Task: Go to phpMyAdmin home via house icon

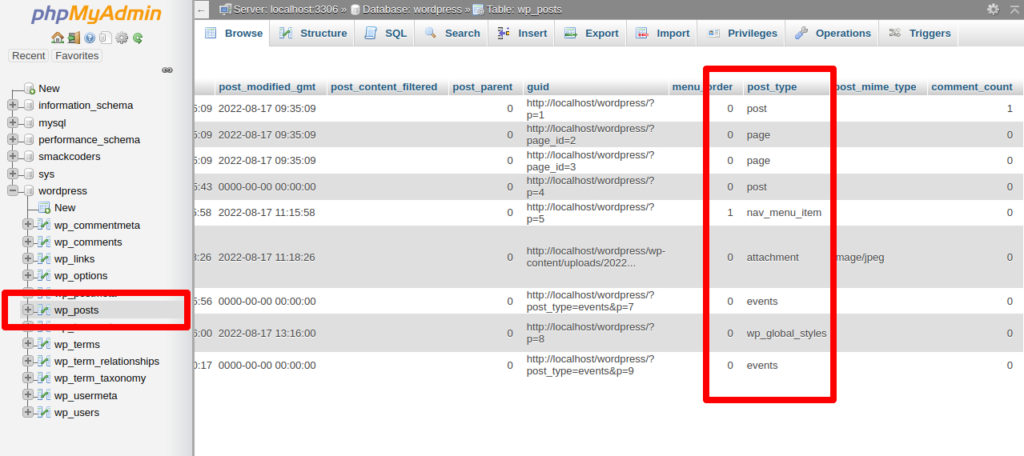Action: coord(57,38)
